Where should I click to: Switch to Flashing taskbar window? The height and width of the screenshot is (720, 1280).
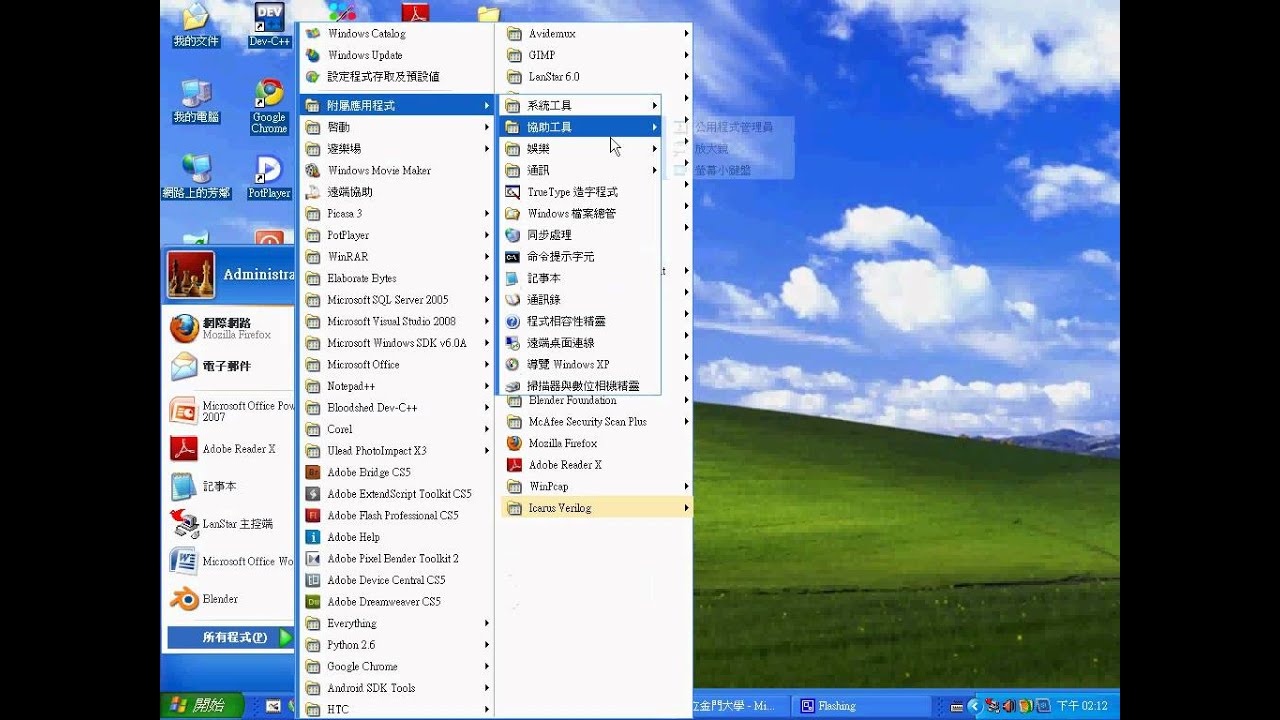coord(864,706)
